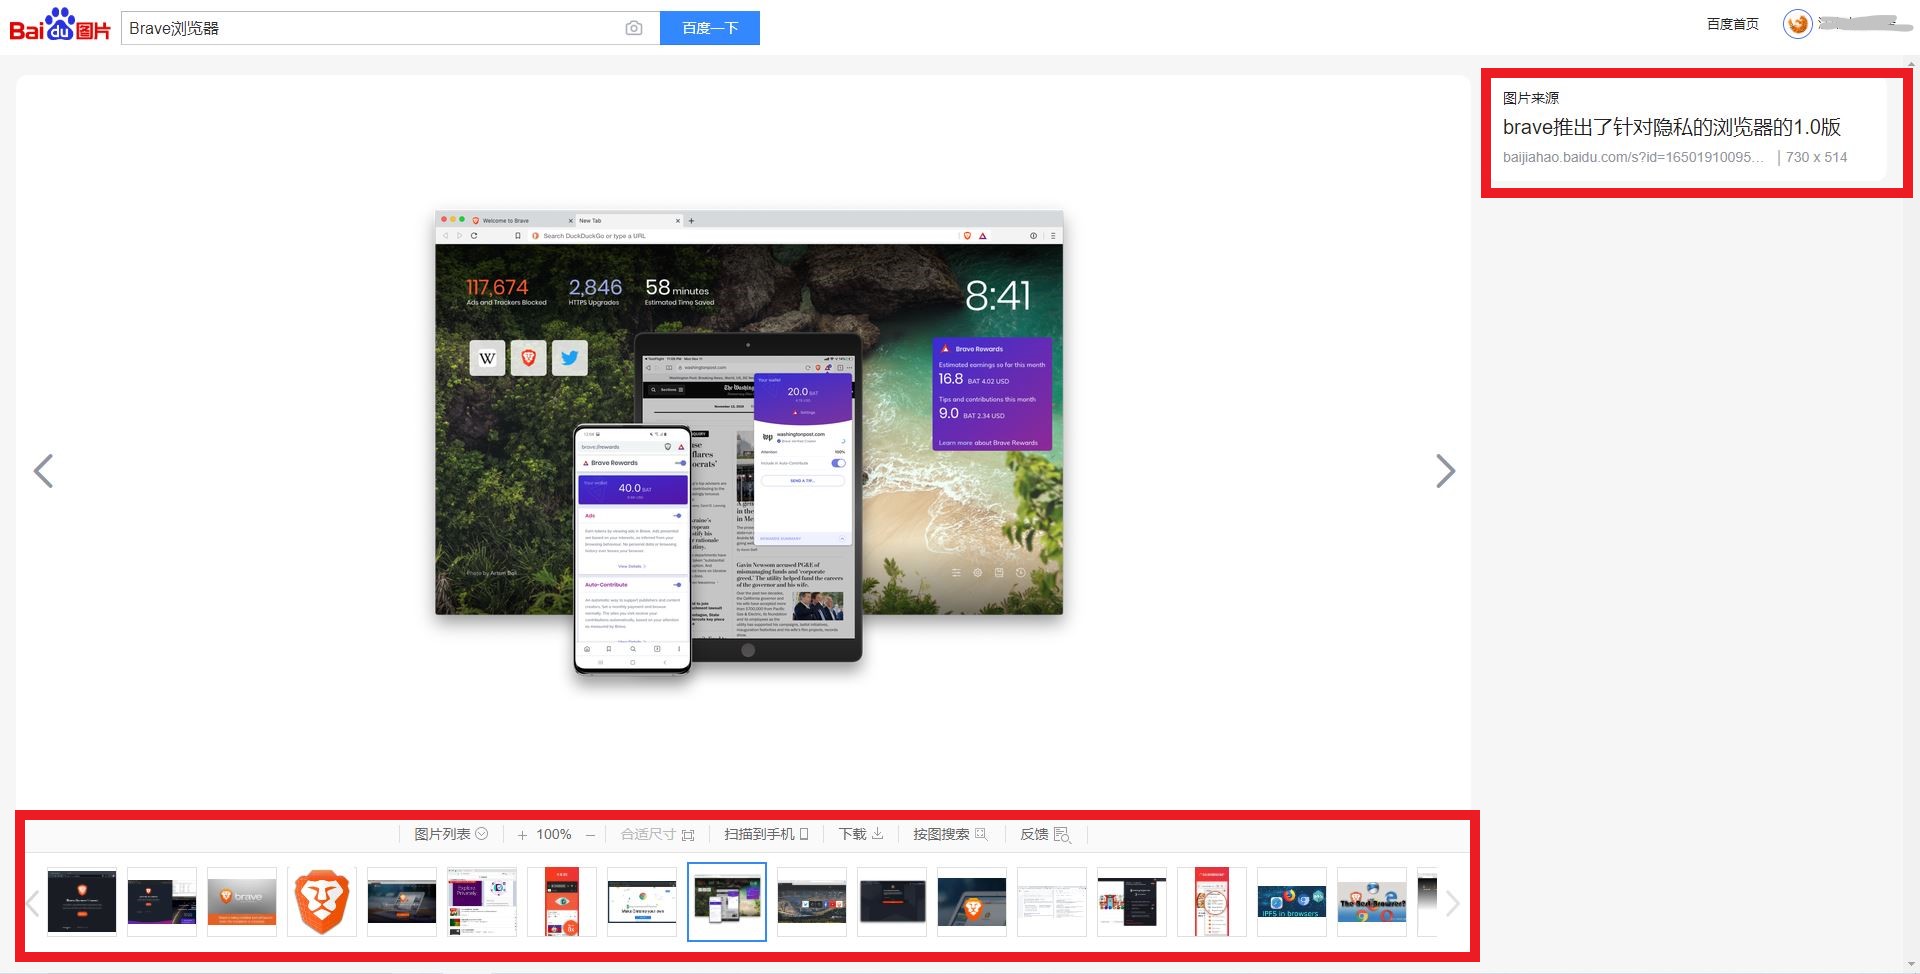Click 扫描到手机 to scan to phone
The width and height of the screenshot is (1920, 974).
click(766, 834)
